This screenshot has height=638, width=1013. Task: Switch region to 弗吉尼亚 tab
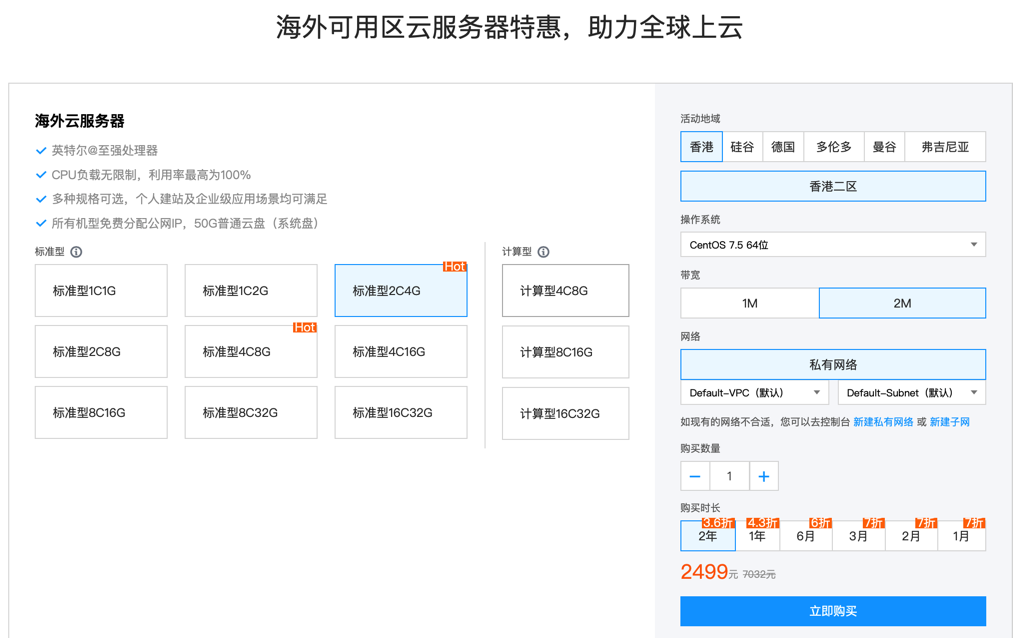[x=944, y=147]
